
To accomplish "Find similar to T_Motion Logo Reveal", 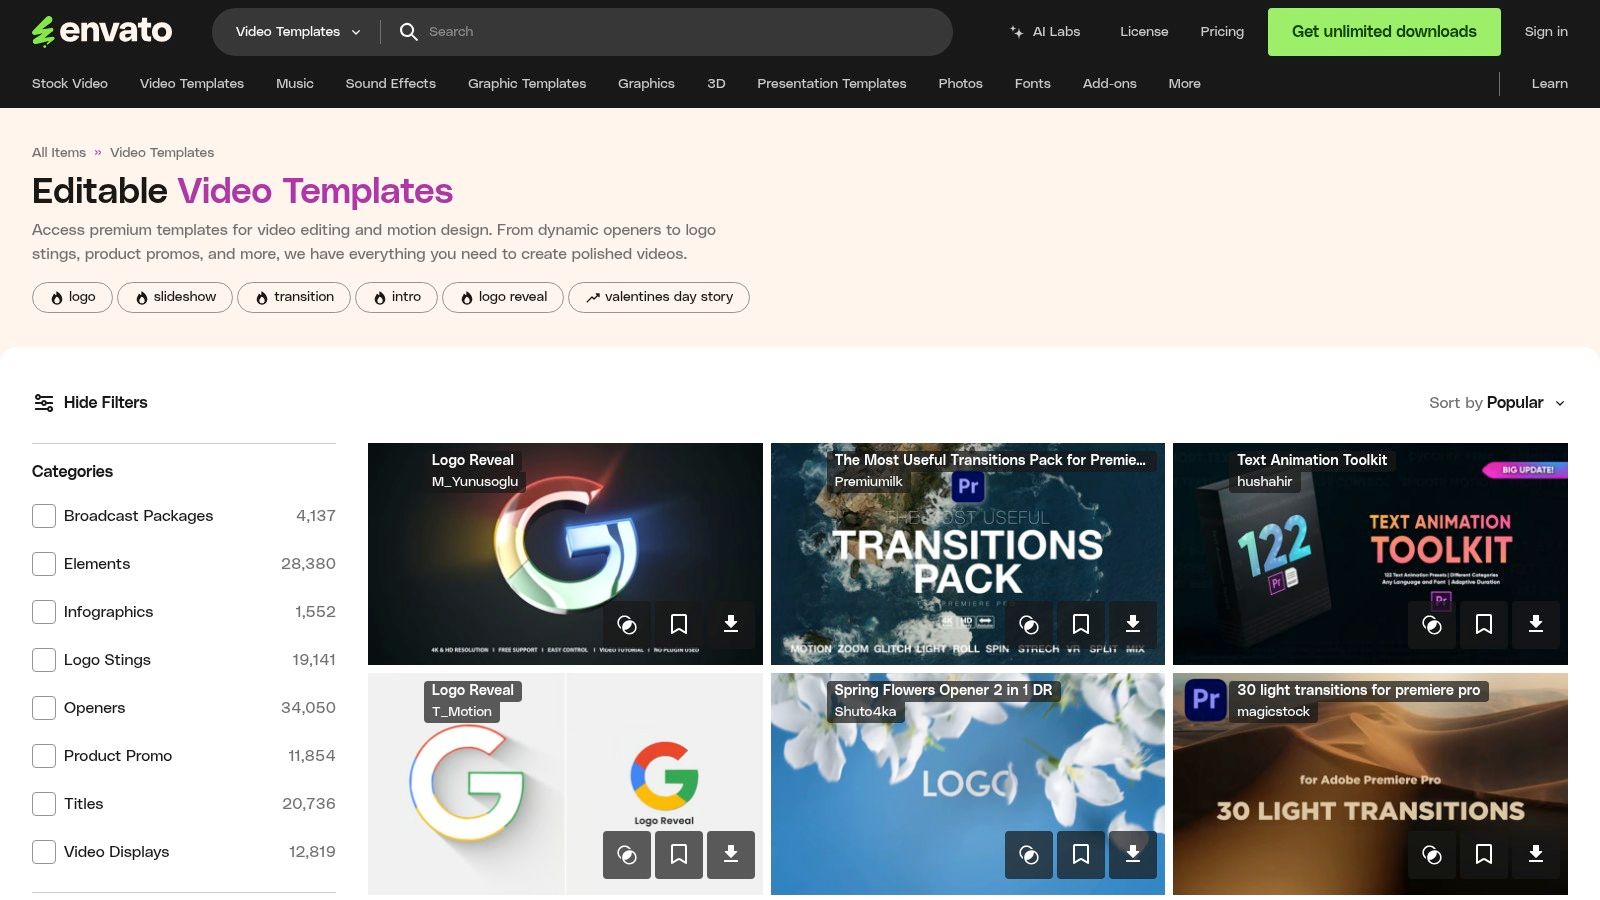I will click(627, 855).
